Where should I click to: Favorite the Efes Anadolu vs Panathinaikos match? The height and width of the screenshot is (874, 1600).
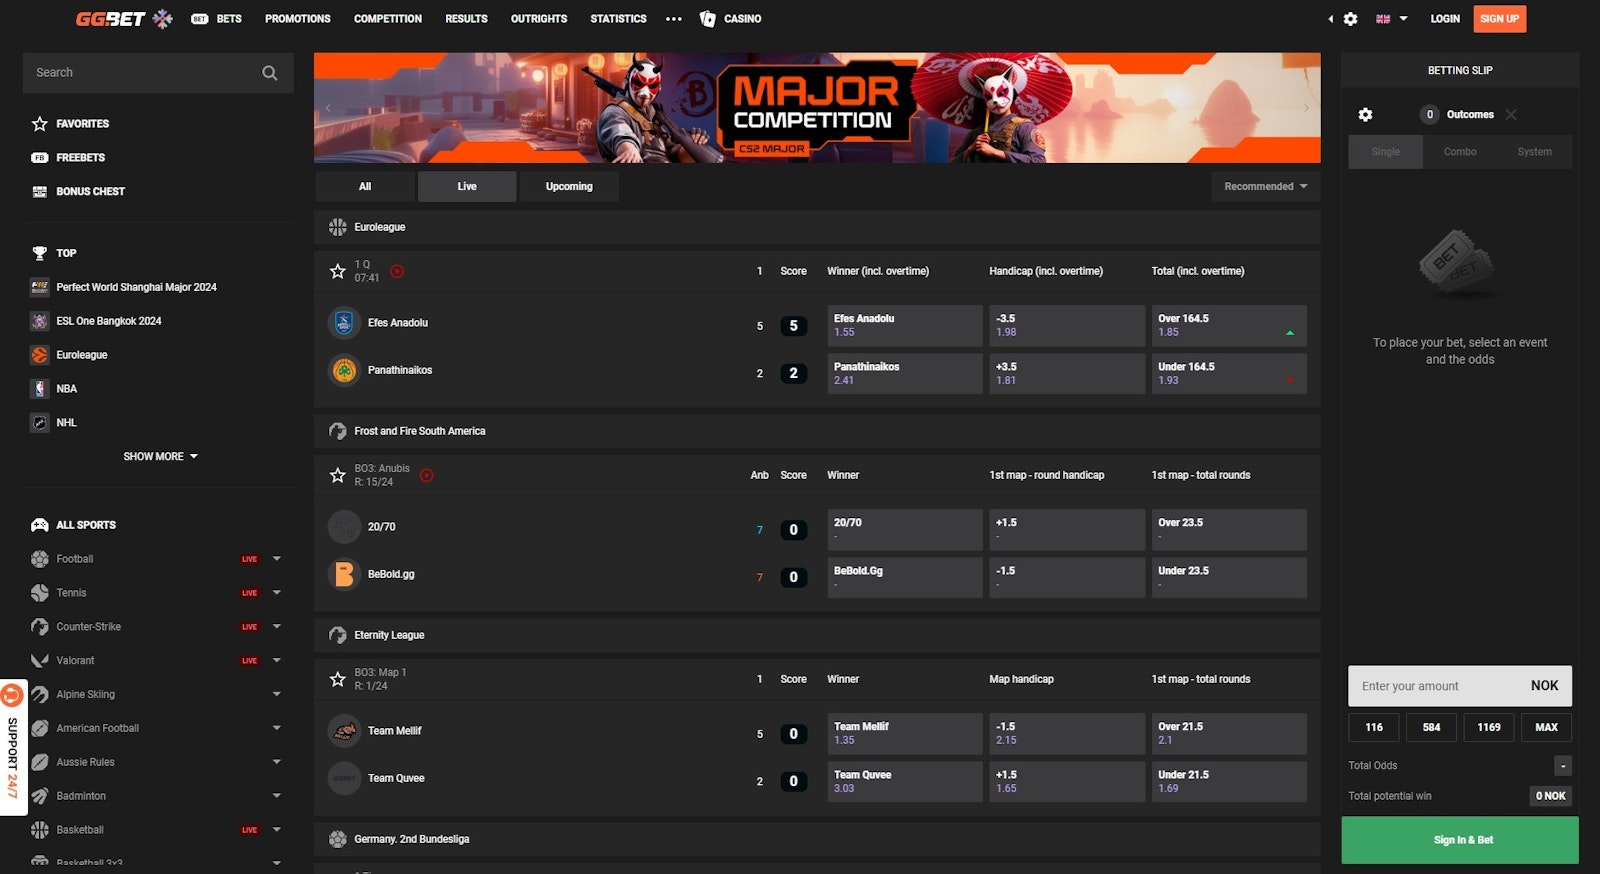pyautogui.click(x=338, y=272)
